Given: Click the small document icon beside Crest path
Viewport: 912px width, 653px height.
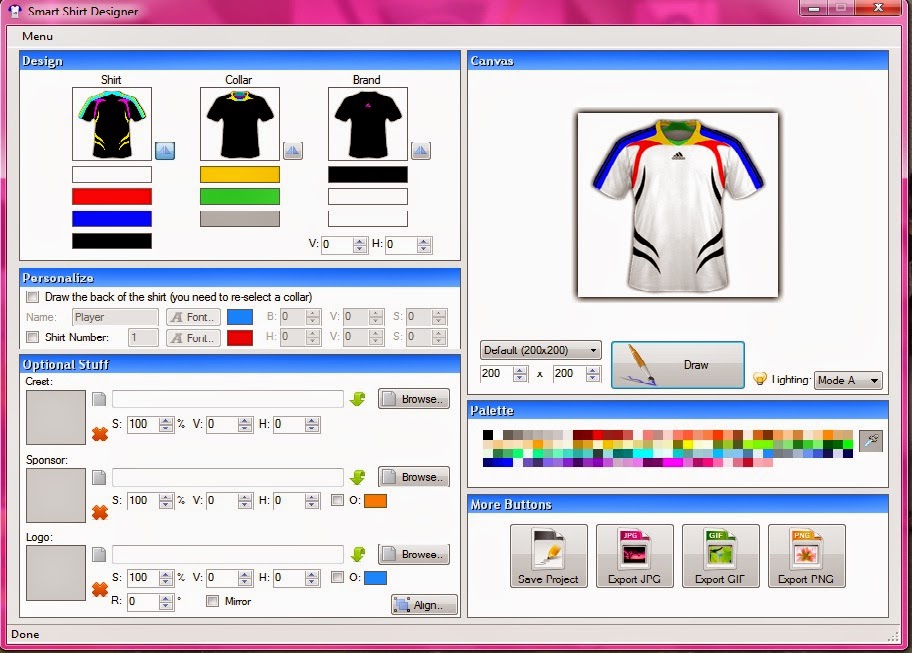Looking at the screenshot, I should pyautogui.click(x=99, y=399).
